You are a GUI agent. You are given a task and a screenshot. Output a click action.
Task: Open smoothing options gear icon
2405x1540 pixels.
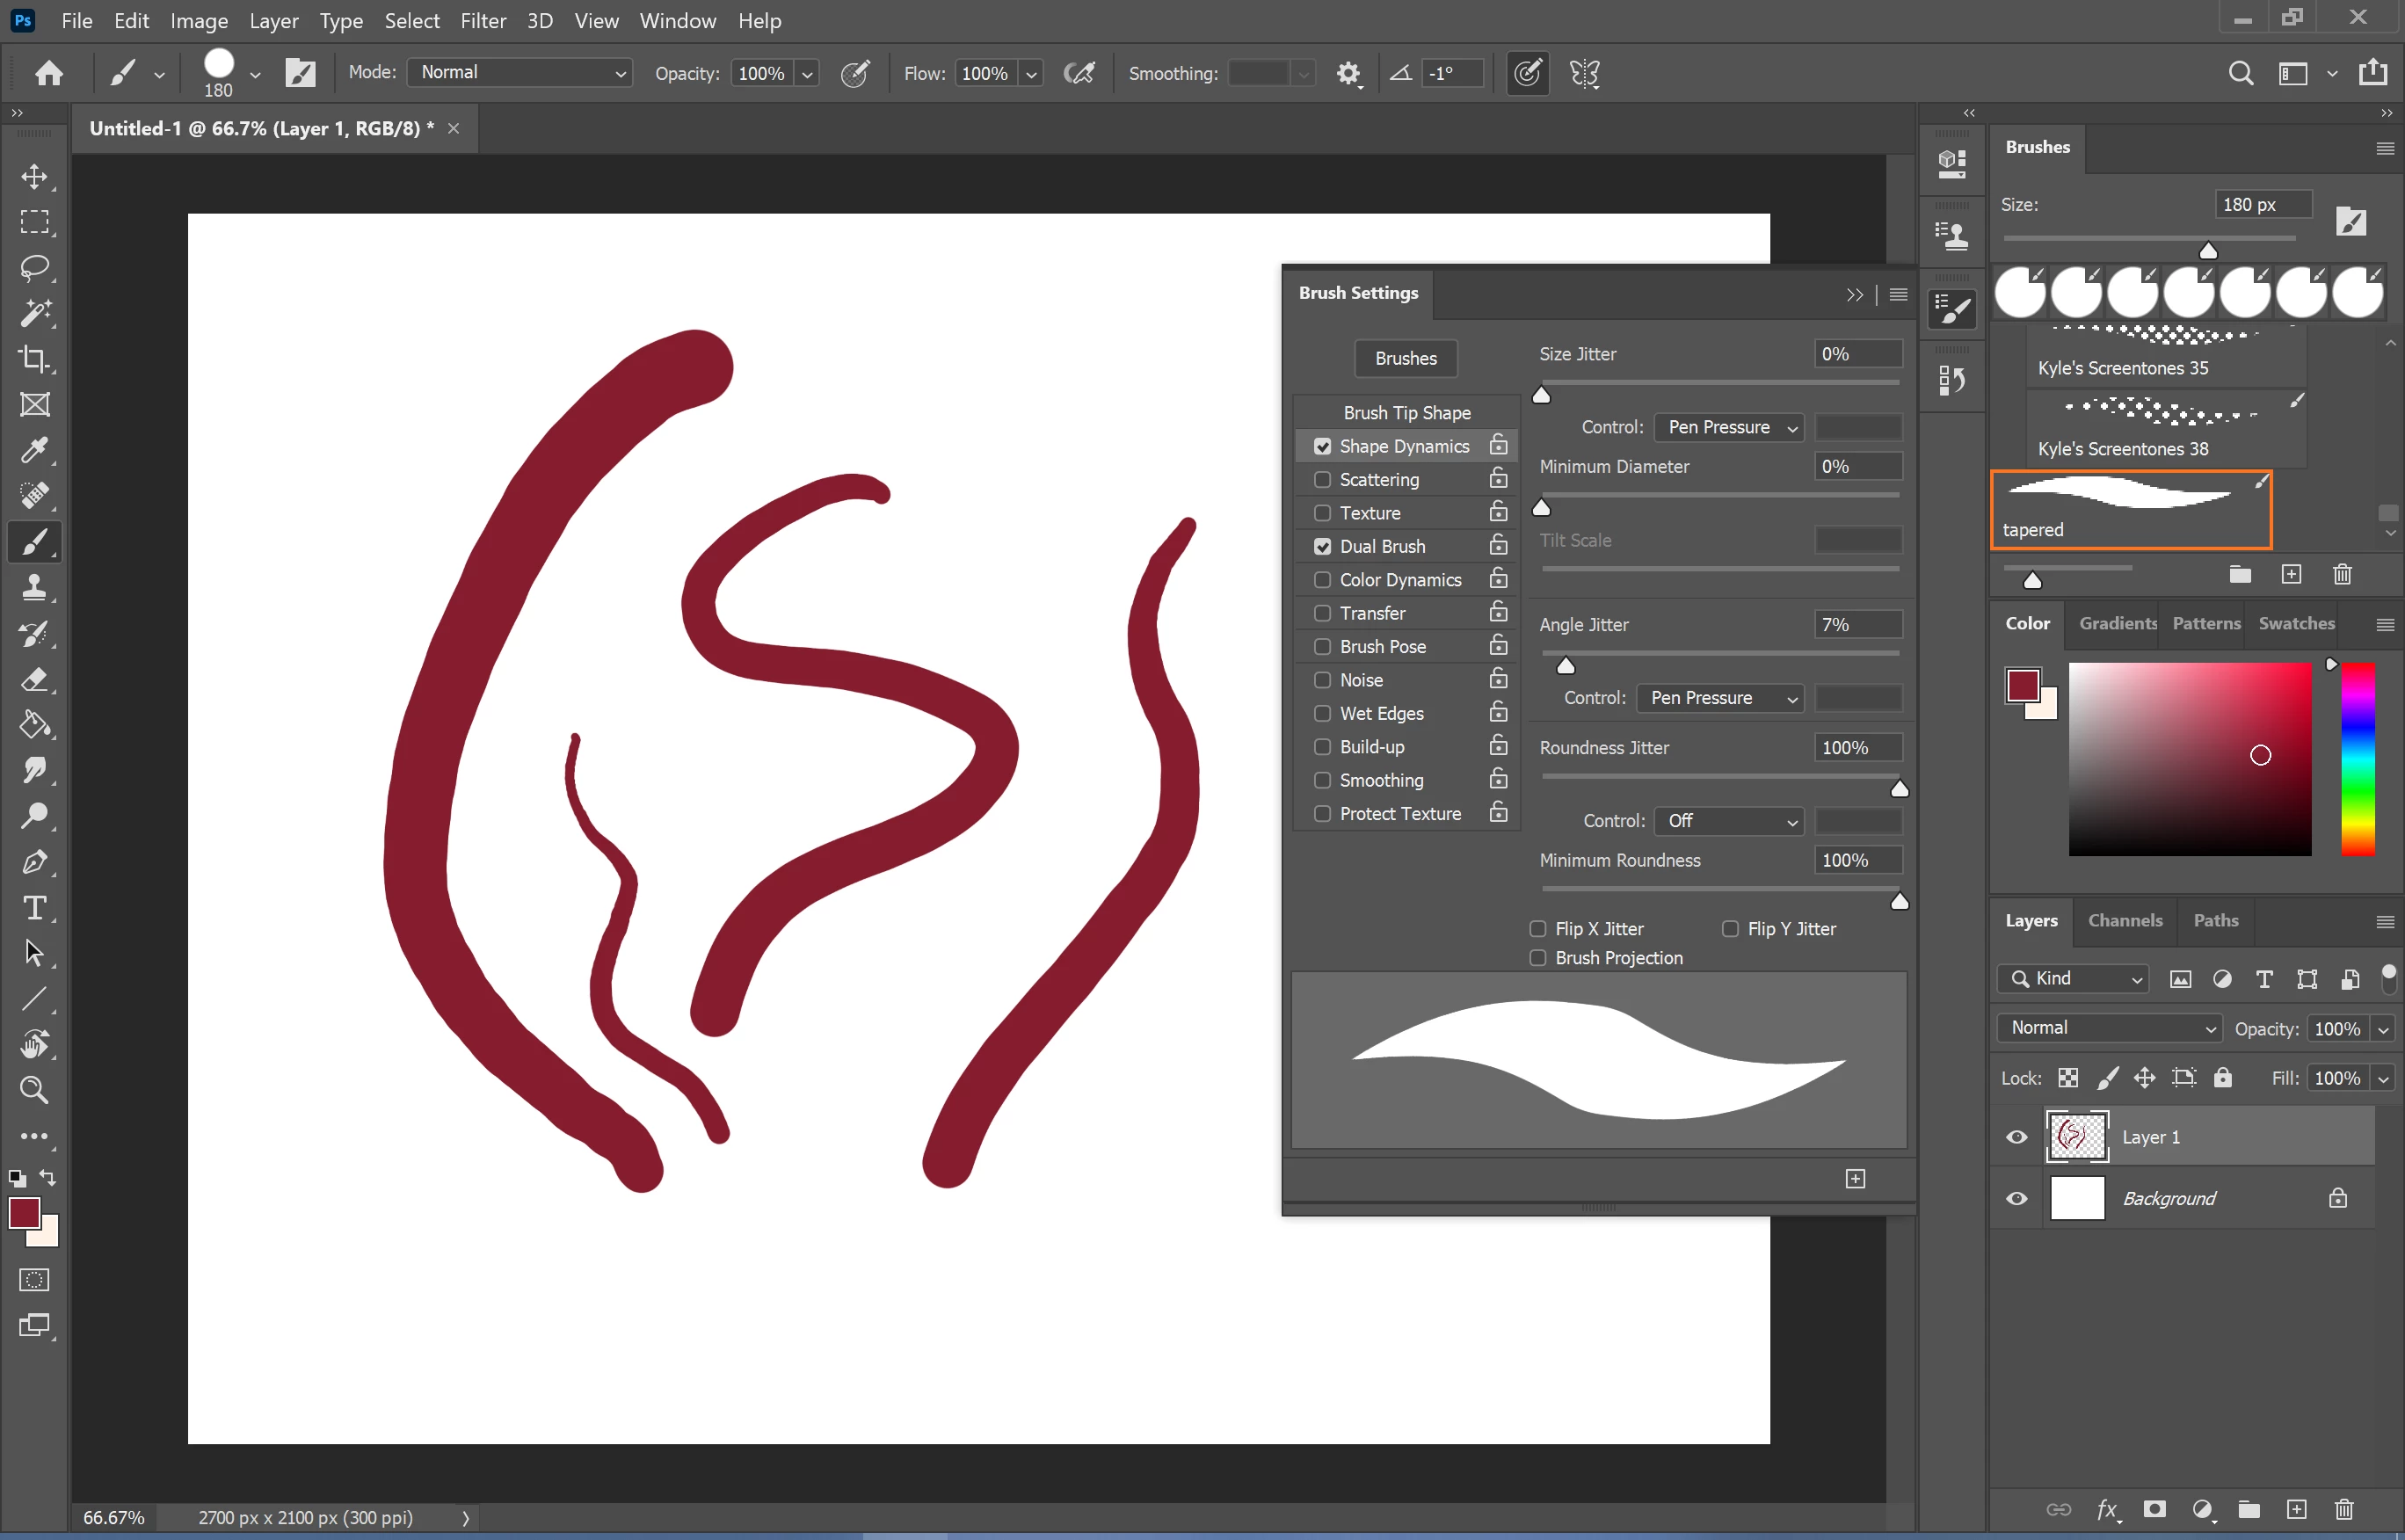[1349, 73]
